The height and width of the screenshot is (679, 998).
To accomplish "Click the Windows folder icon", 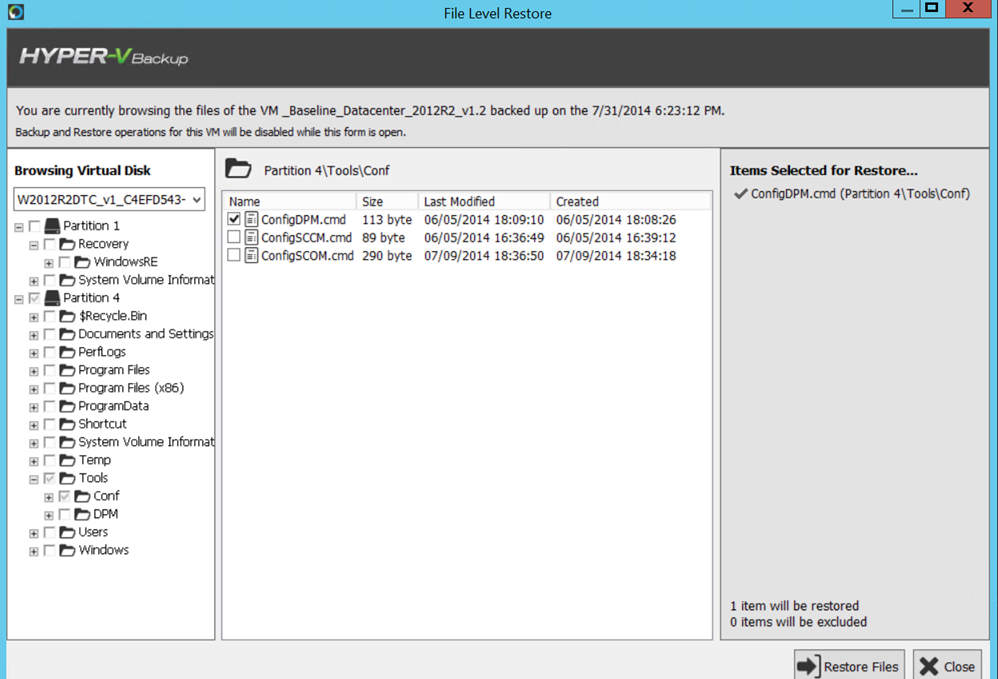I will point(67,550).
